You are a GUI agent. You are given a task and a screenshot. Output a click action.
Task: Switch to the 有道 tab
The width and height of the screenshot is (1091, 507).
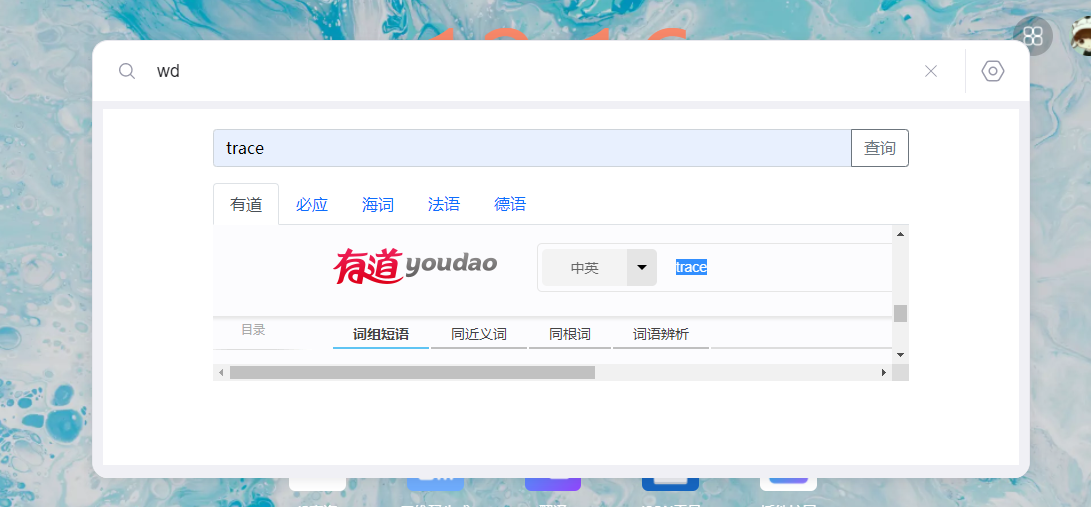[246, 204]
